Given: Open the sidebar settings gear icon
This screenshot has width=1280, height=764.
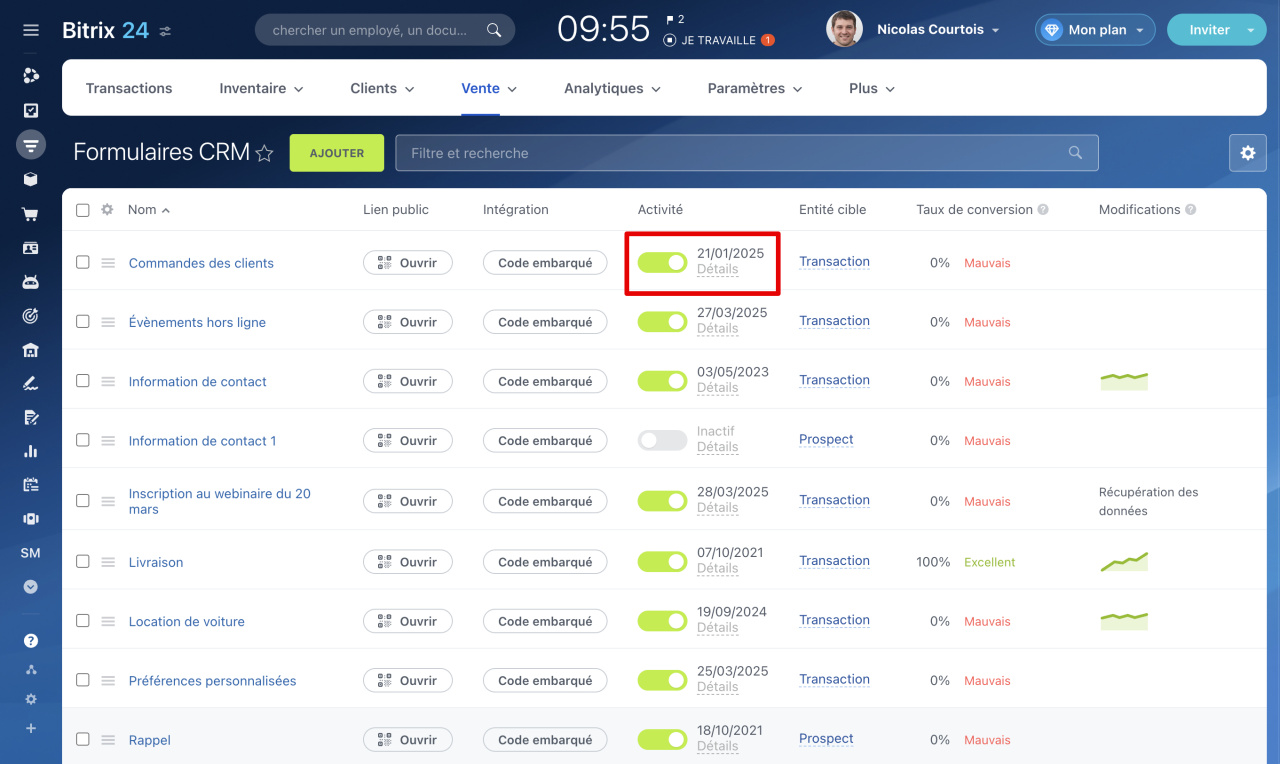Looking at the screenshot, I should [x=31, y=699].
